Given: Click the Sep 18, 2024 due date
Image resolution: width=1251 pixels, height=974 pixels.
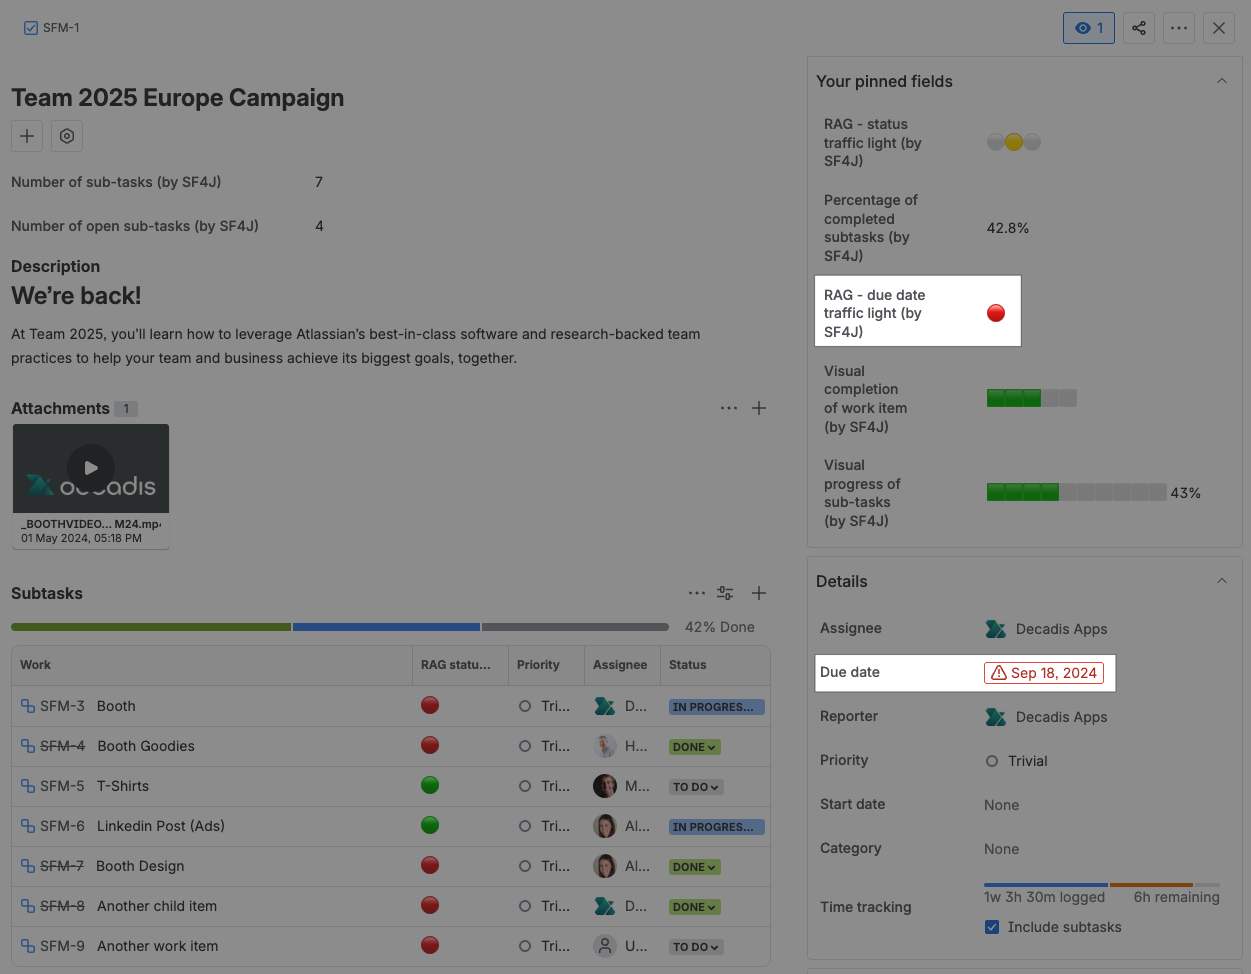Looking at the screenshot, I should pyautogui.click(x=1044, y=673).
